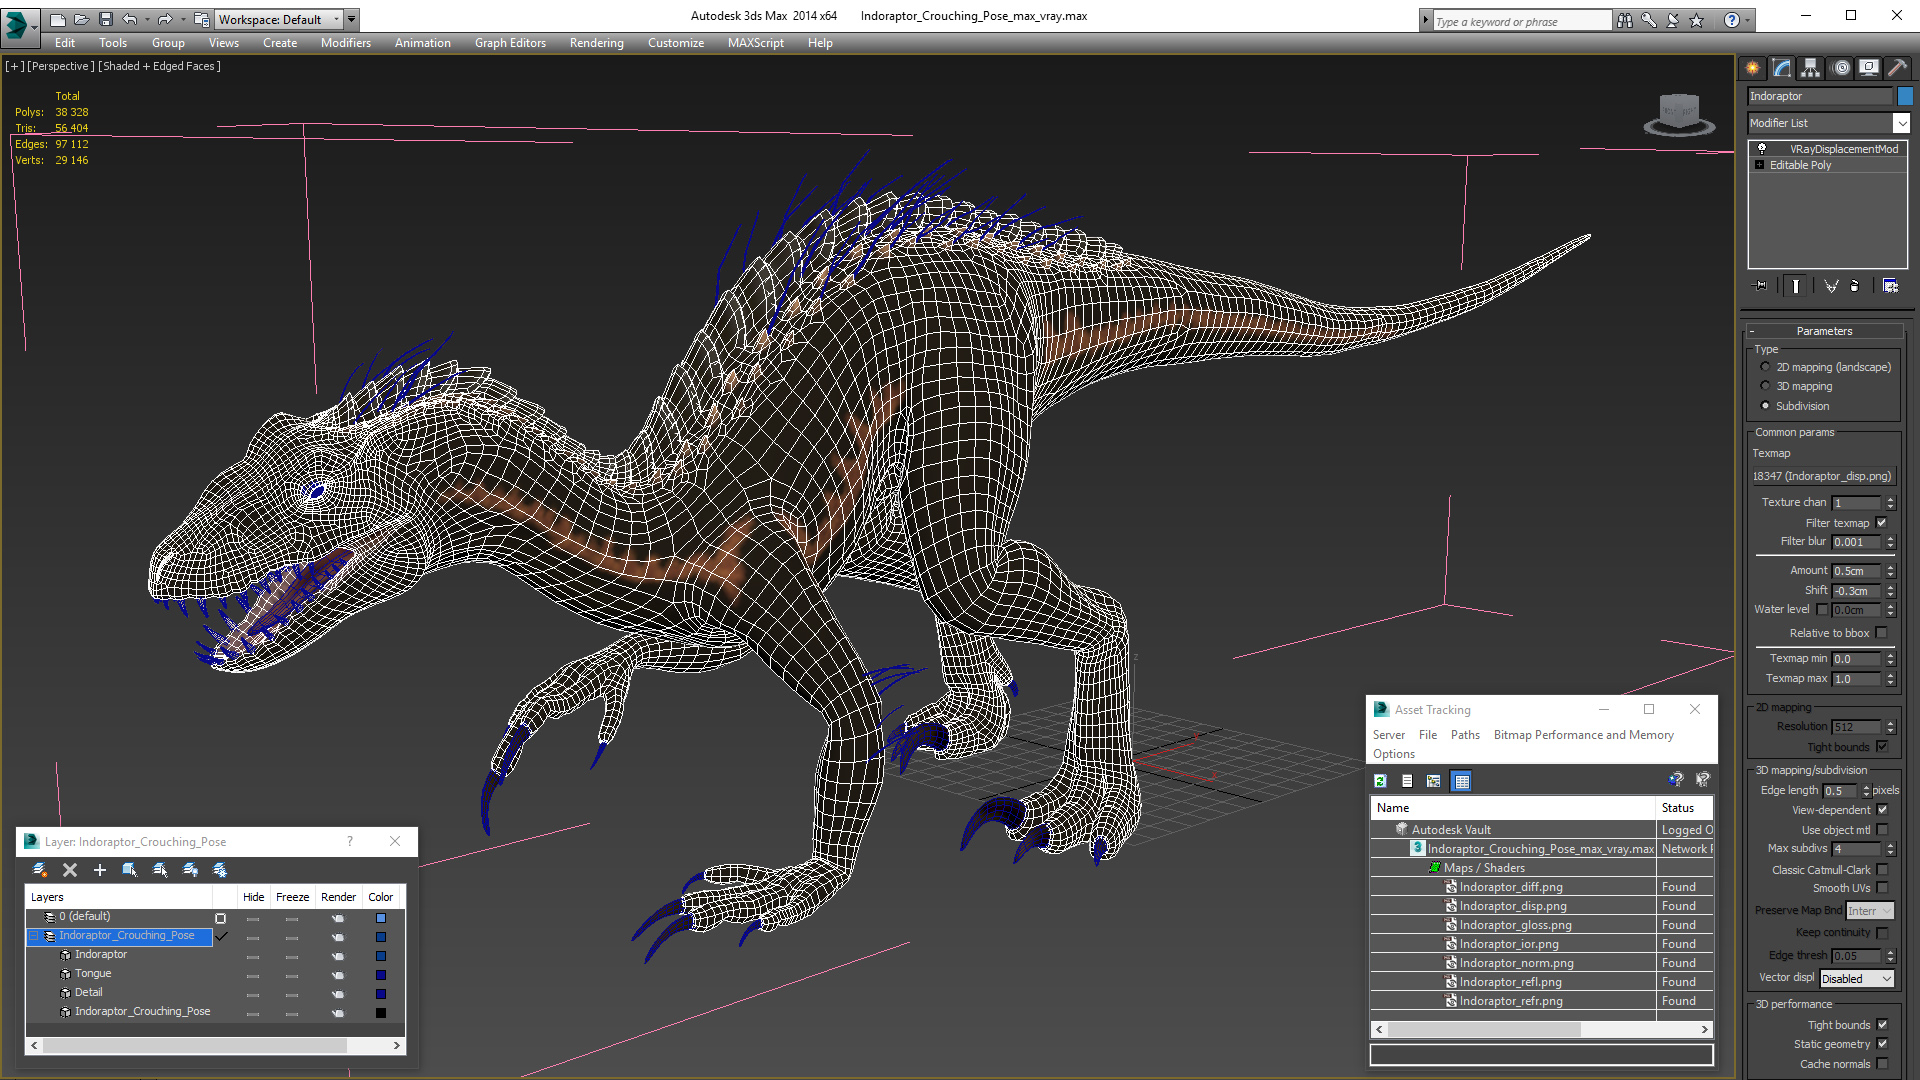Toggle the View-dependent checkbox
1920x1080 pixels.
point(1882,810)
